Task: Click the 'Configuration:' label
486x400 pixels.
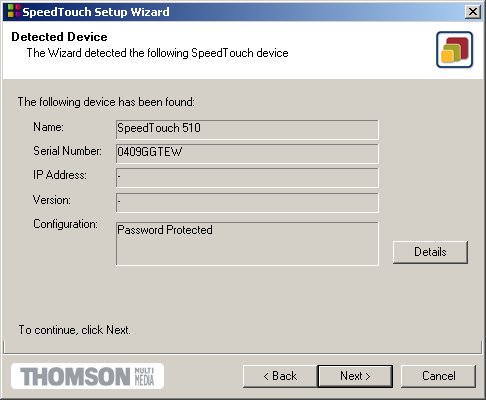Action: 65,224
